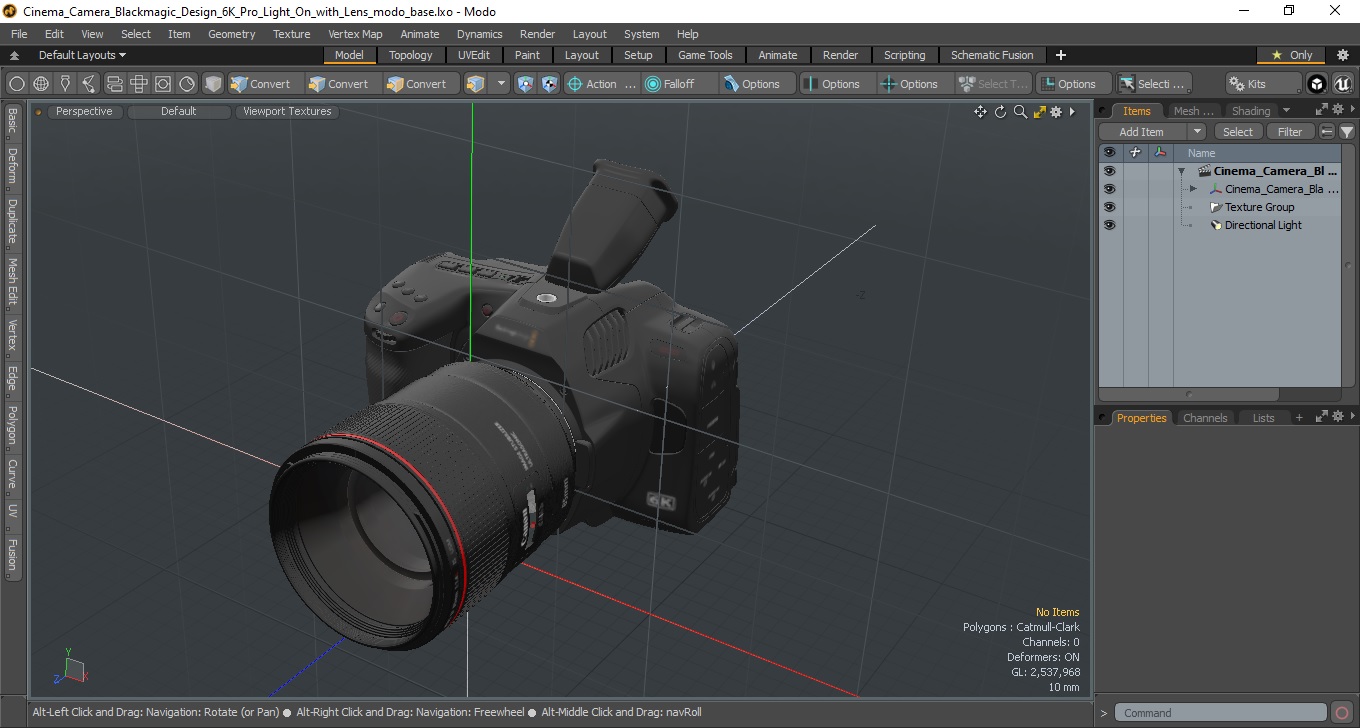Viewport: 1360px width, 728px height.
Task: Click the Action Center crosshair button
Action: 601,84
